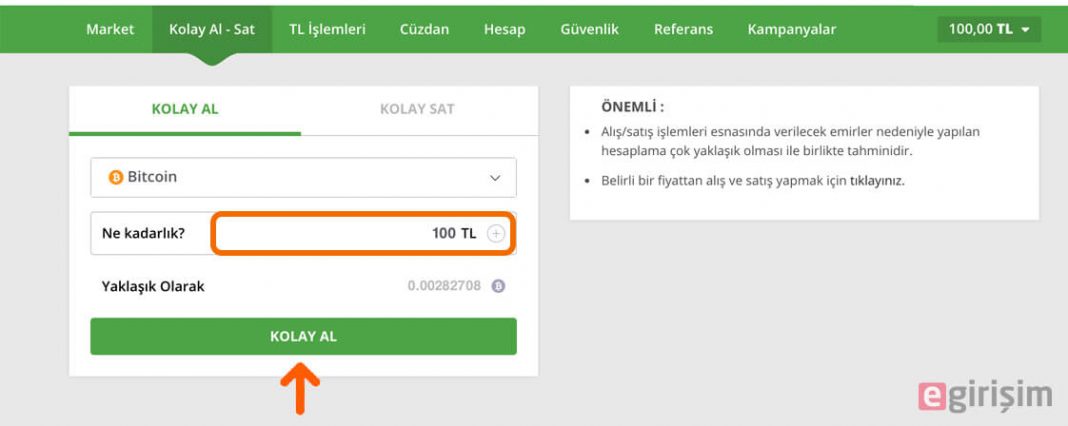The image size is (1068, 426).
Task: Follow the tıklayınız link
Action: [877, 182]
